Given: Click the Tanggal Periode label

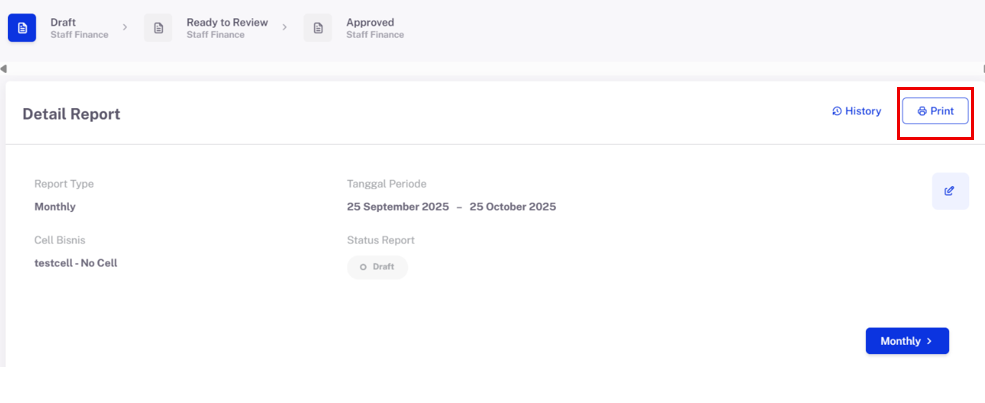Looking at the screenshot, I should (x=387, y=184).
